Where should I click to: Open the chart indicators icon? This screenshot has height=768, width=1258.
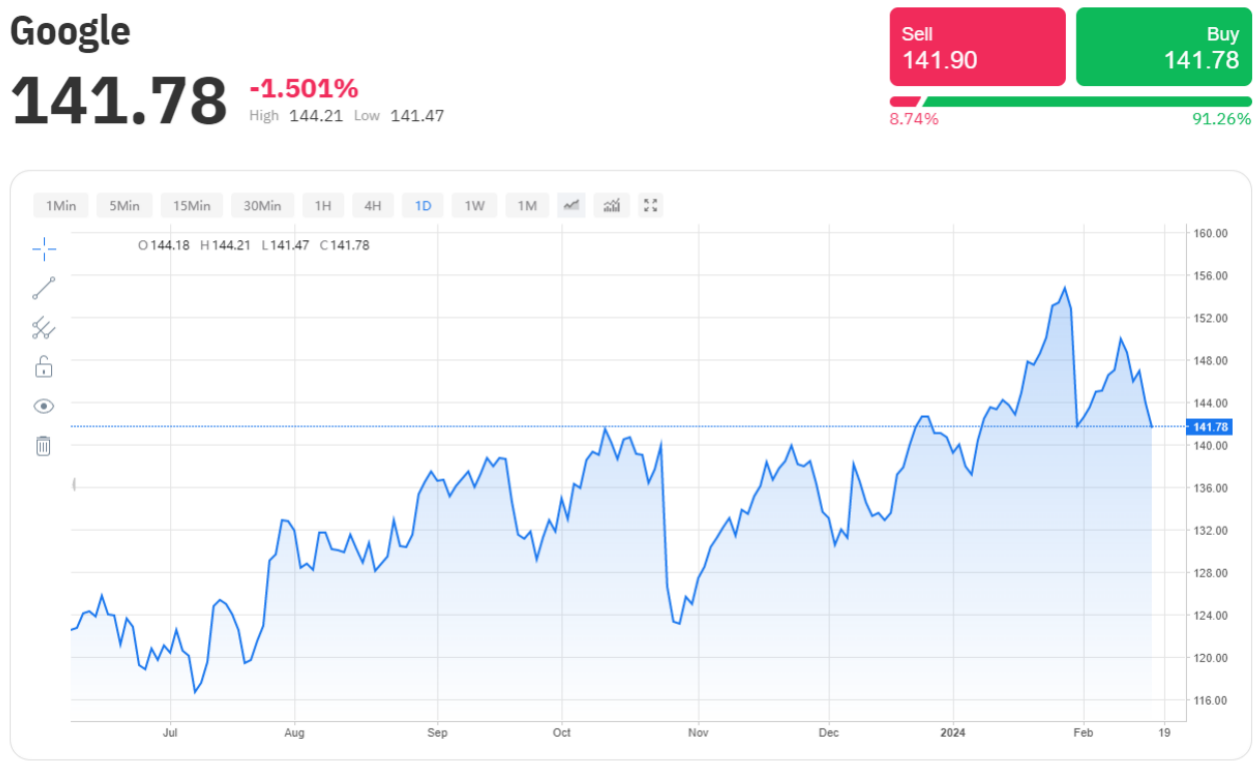pos(611,206)
